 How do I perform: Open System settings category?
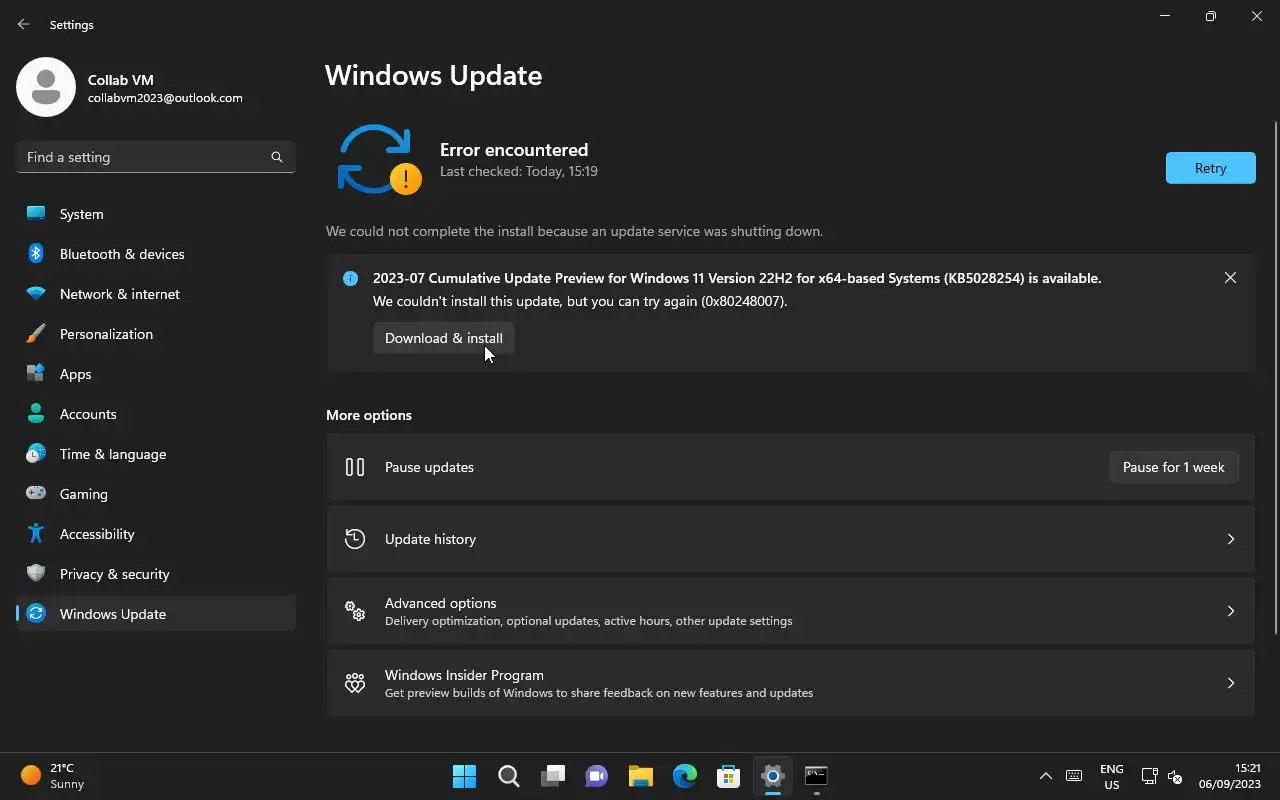point(156,214)
